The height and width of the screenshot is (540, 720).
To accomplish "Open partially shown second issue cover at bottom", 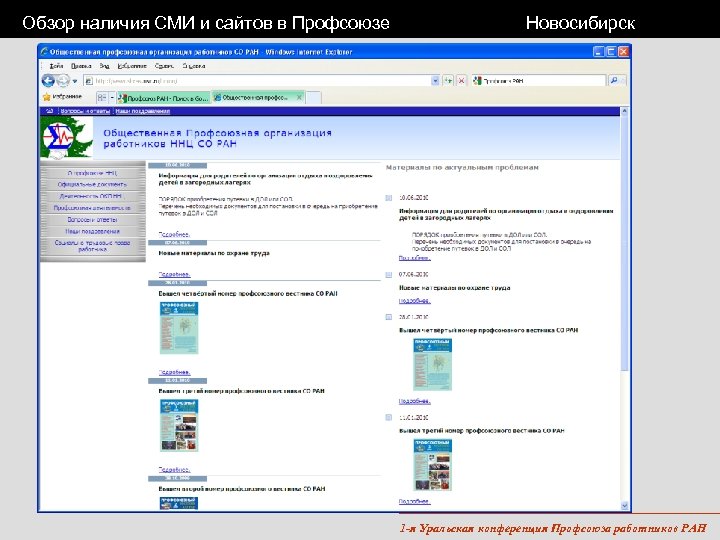I will (x=179, y=503).
